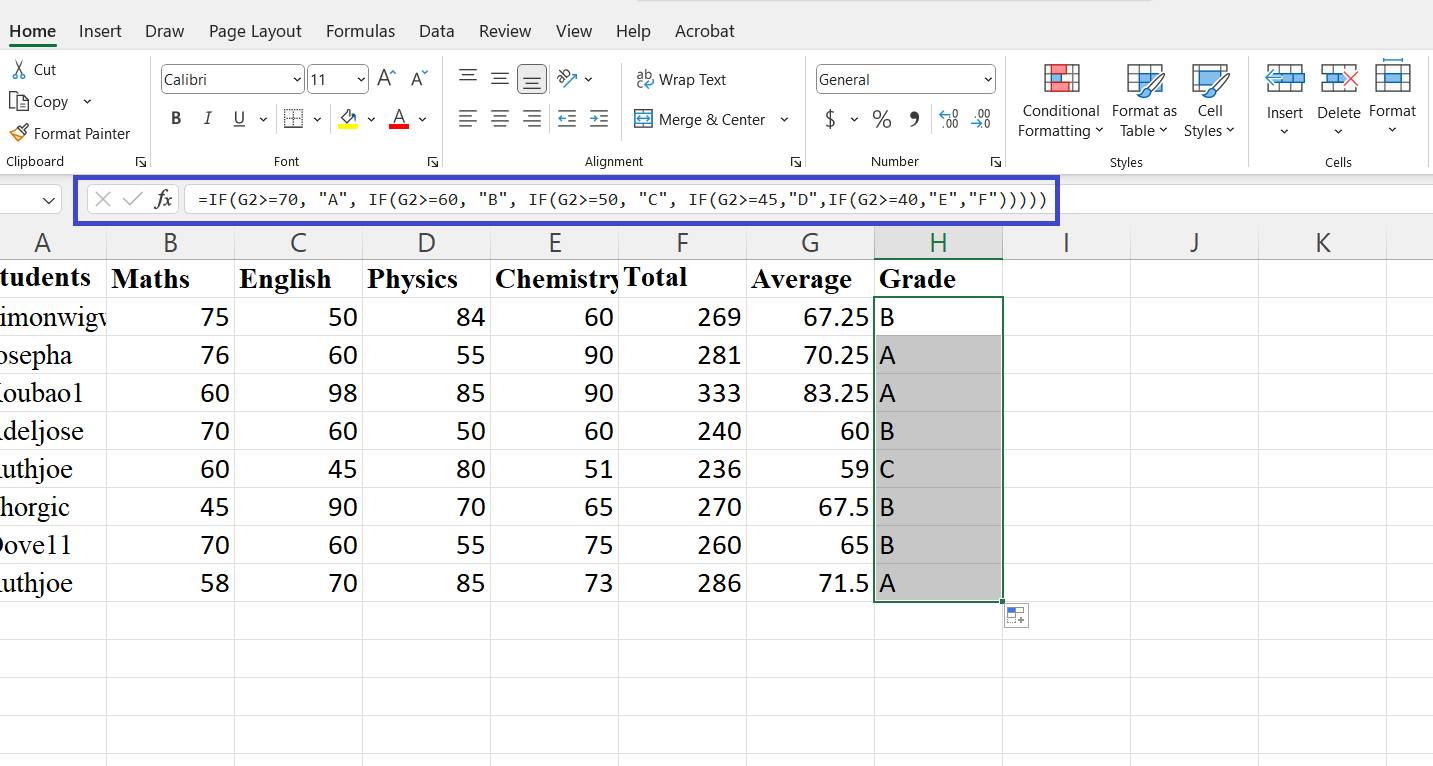Image resolution: width=1433 pixels, height=766 pixels.
Task: Toggle Bold formatting
Action: 176,119
